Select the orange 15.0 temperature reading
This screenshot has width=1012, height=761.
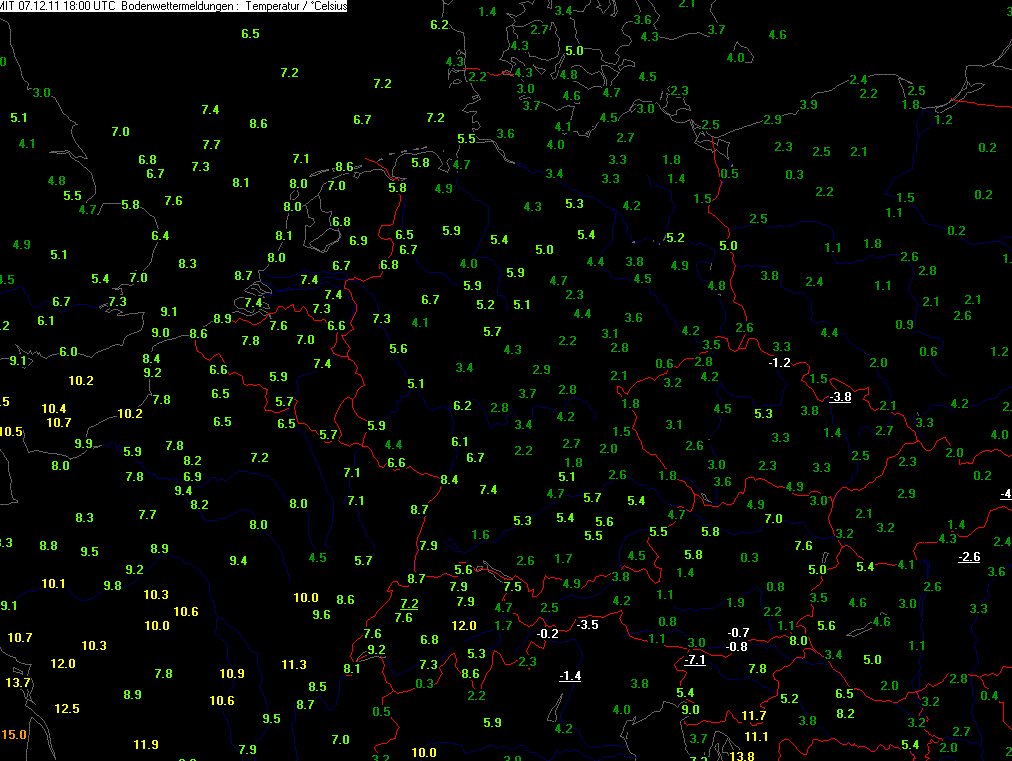coord(13,734)
